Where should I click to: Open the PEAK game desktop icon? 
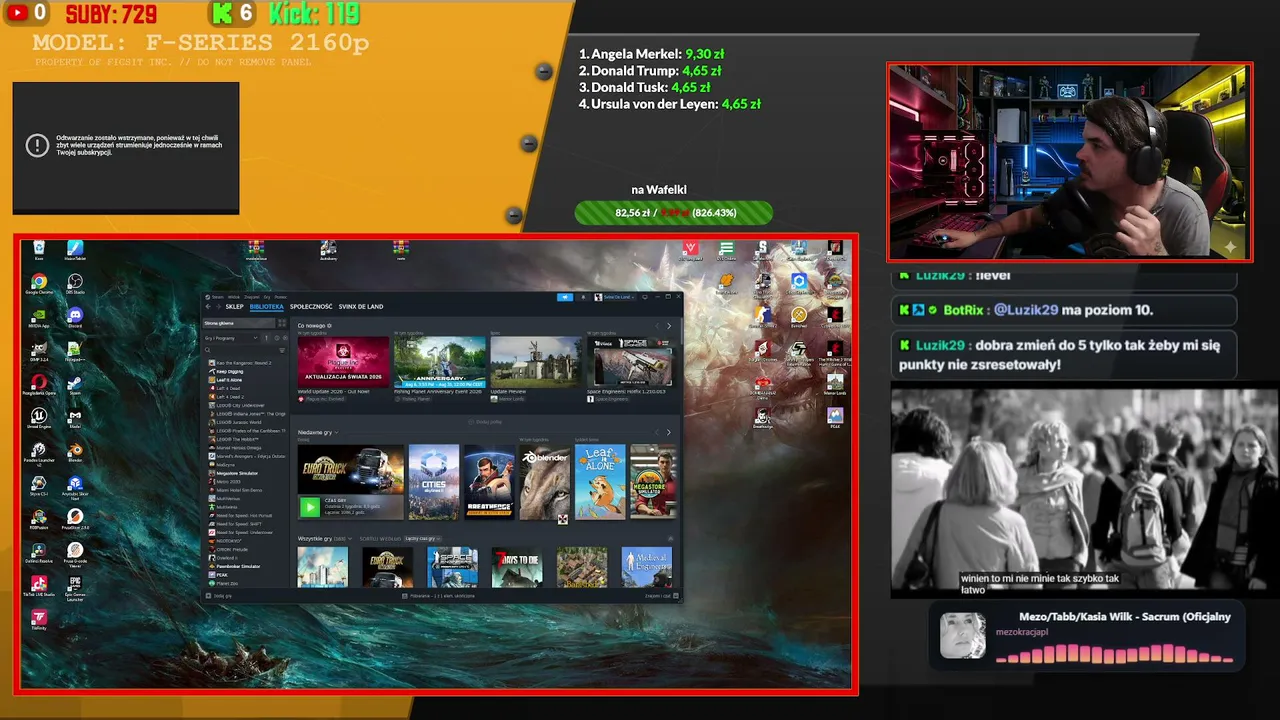835,417
